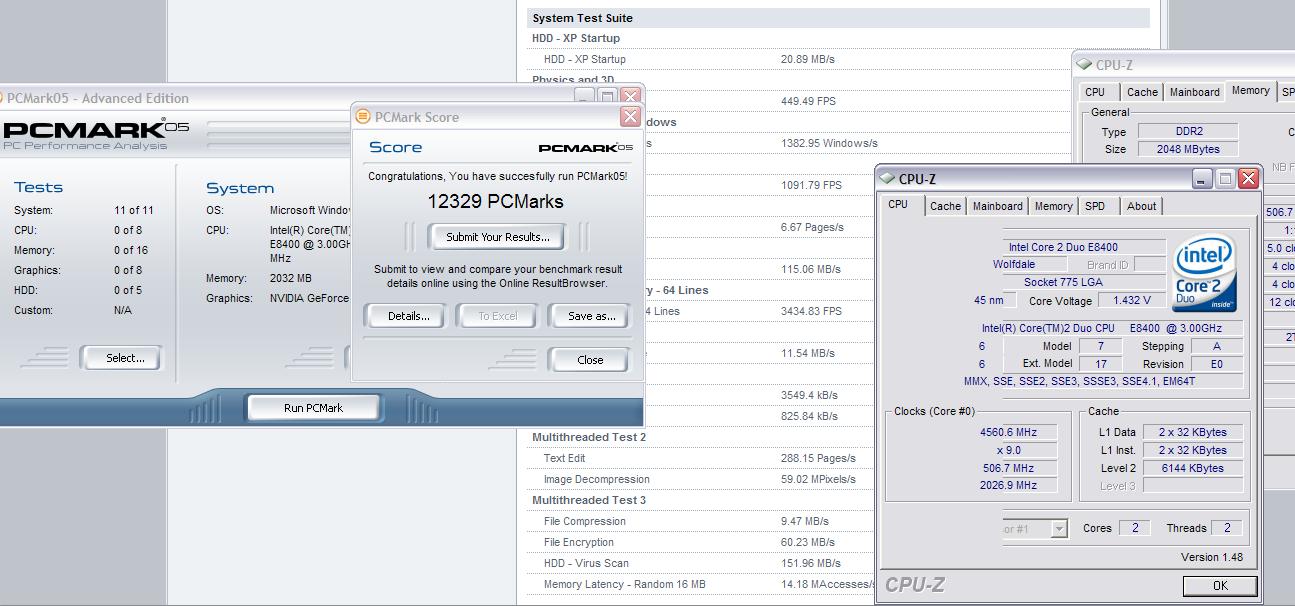Screen dimensions: 1295x606
Task: Click Multithreaded Test 3 heading
Action: 589,500
